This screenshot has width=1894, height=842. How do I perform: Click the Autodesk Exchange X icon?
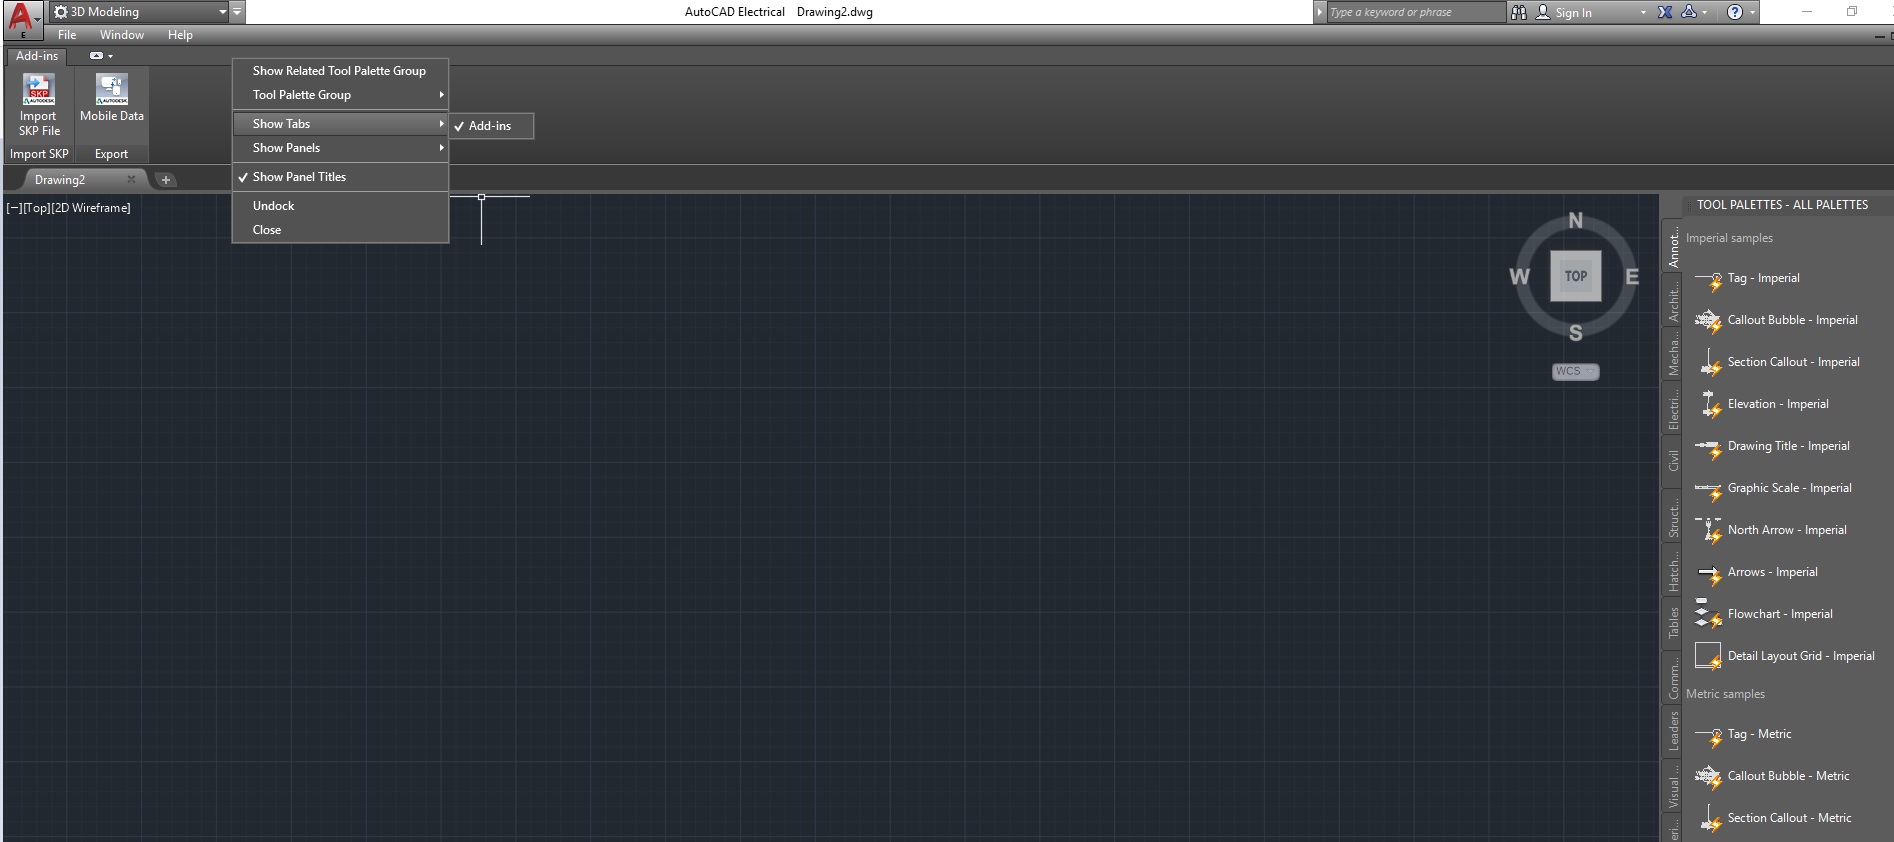coord(1665,12)
